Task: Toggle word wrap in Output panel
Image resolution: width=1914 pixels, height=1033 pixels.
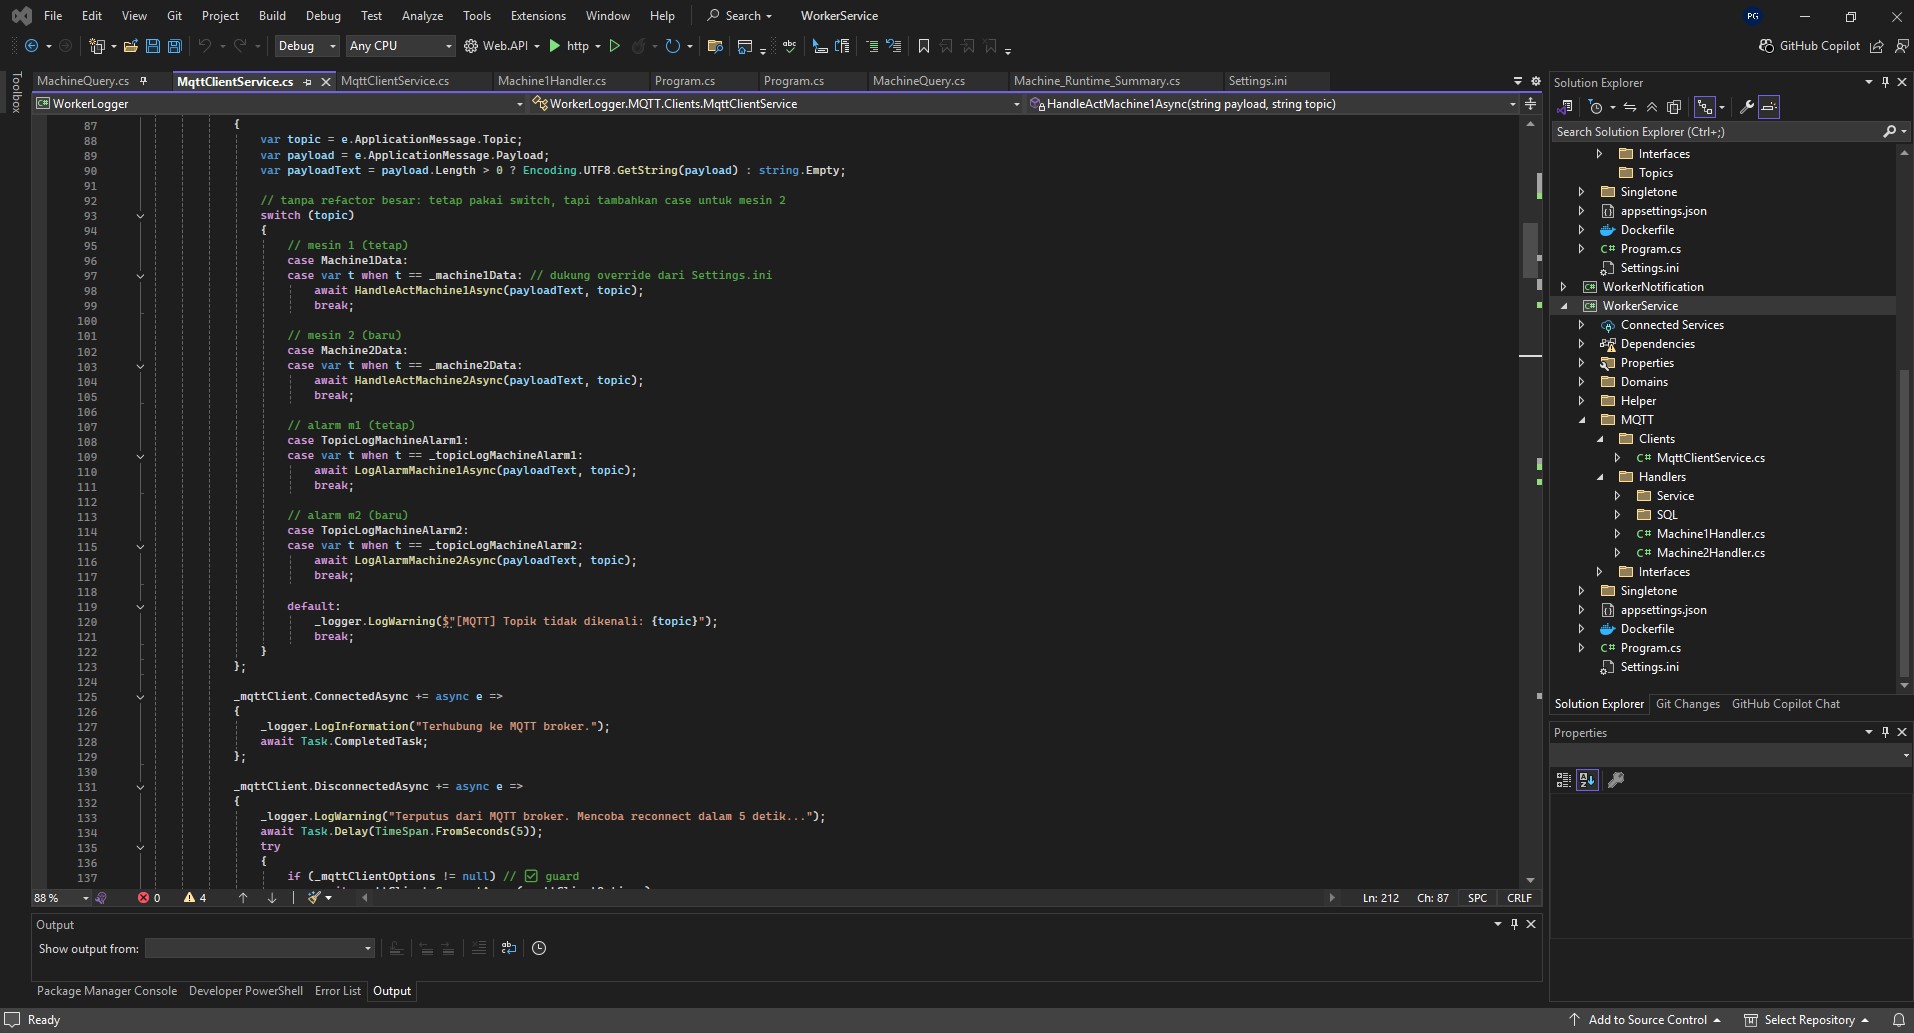Action: (509, 948)
